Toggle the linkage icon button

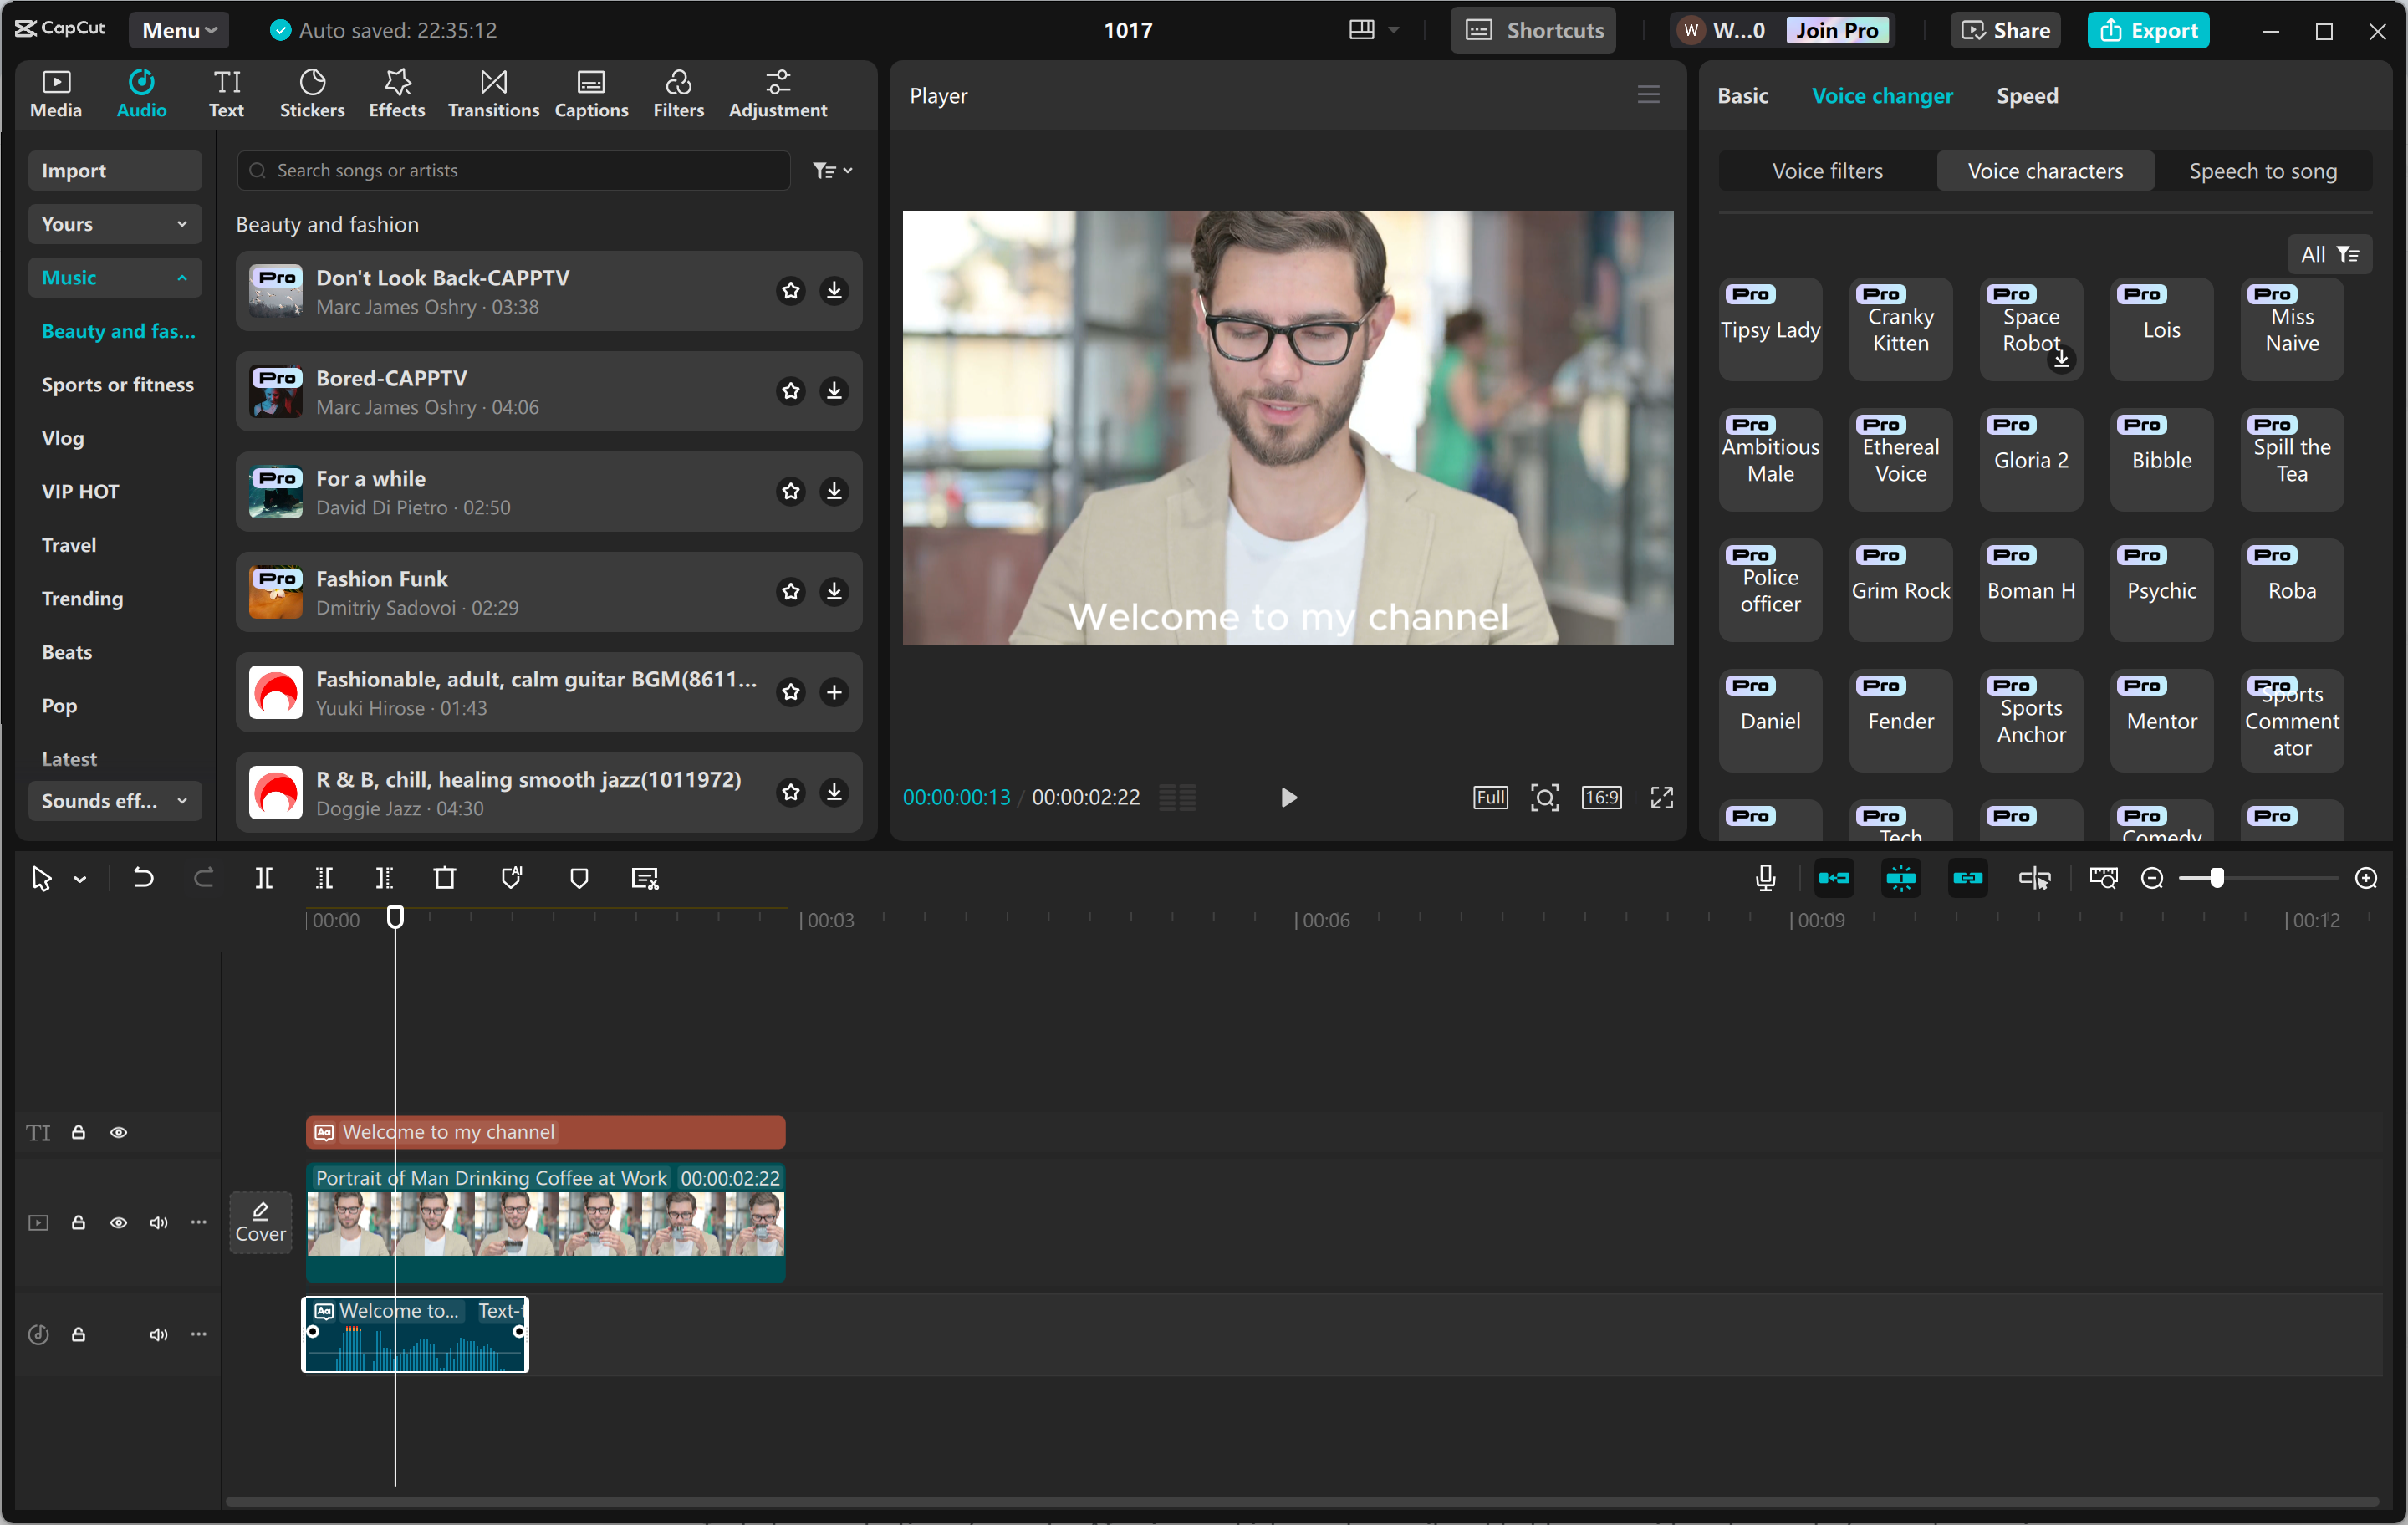1967,878
